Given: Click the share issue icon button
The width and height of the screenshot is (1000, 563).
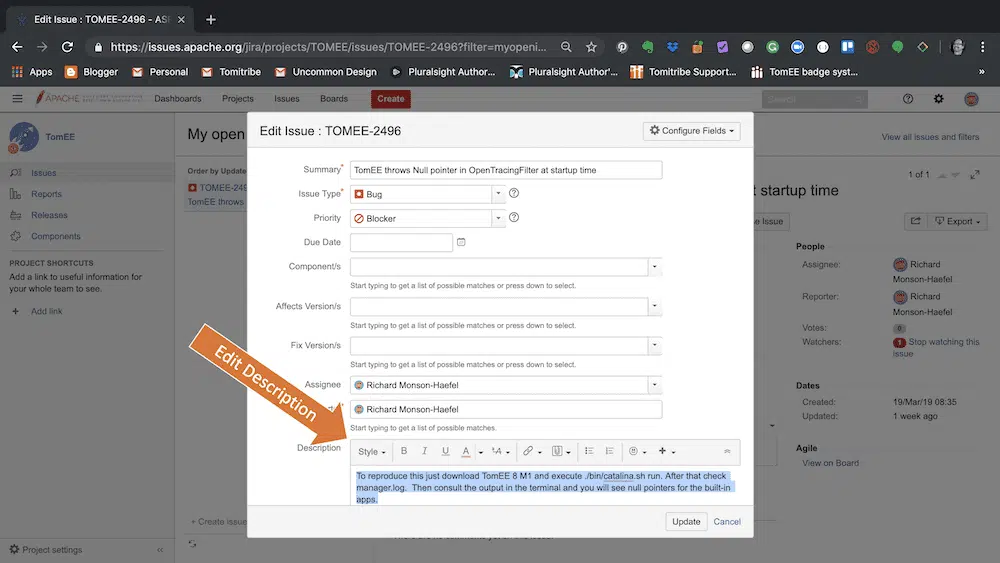Looking at the screenshot, I should point(916,221).
